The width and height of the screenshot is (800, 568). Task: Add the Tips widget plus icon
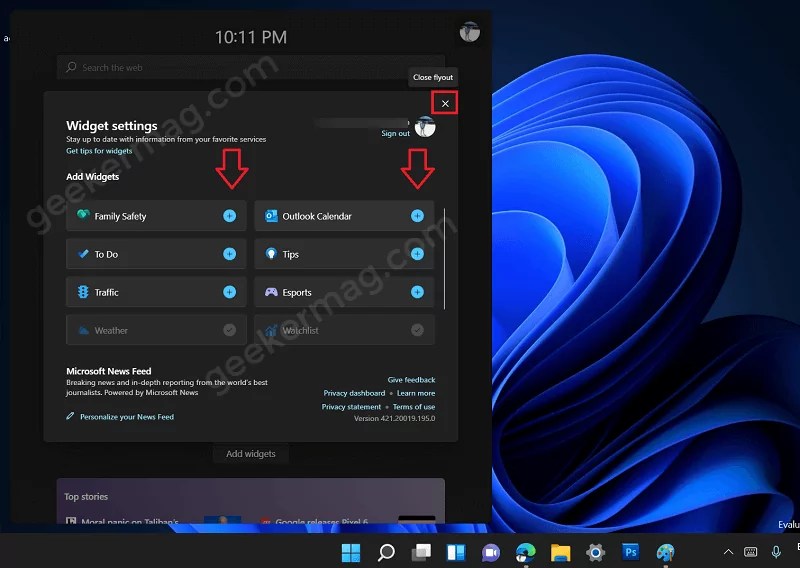pos(417,254)
